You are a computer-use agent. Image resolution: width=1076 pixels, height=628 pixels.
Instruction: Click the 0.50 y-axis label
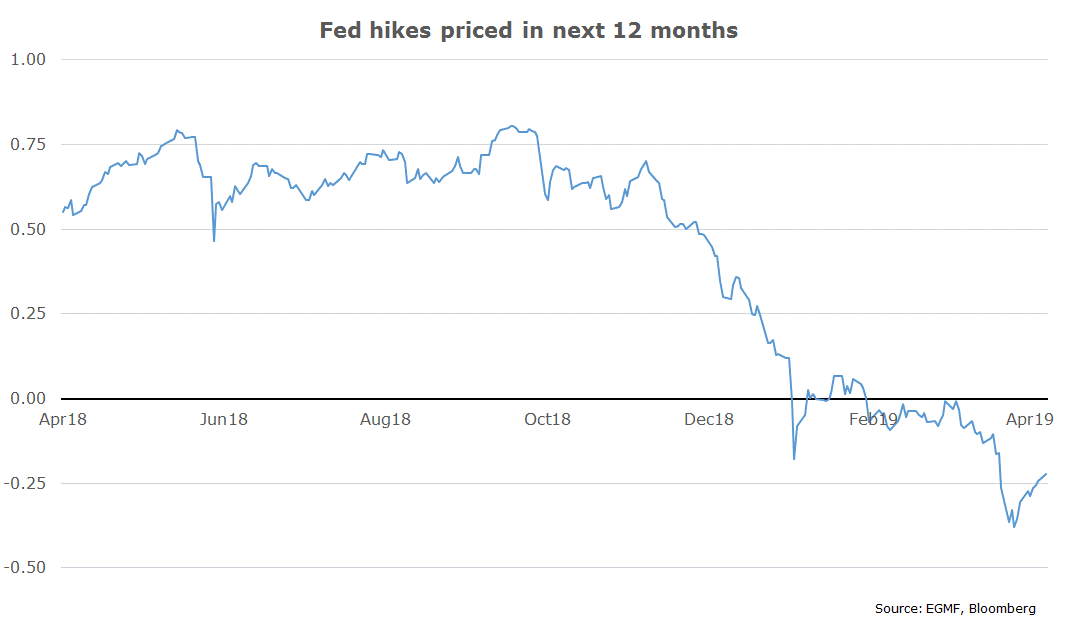pyautogui.click(x=28, y=229)
